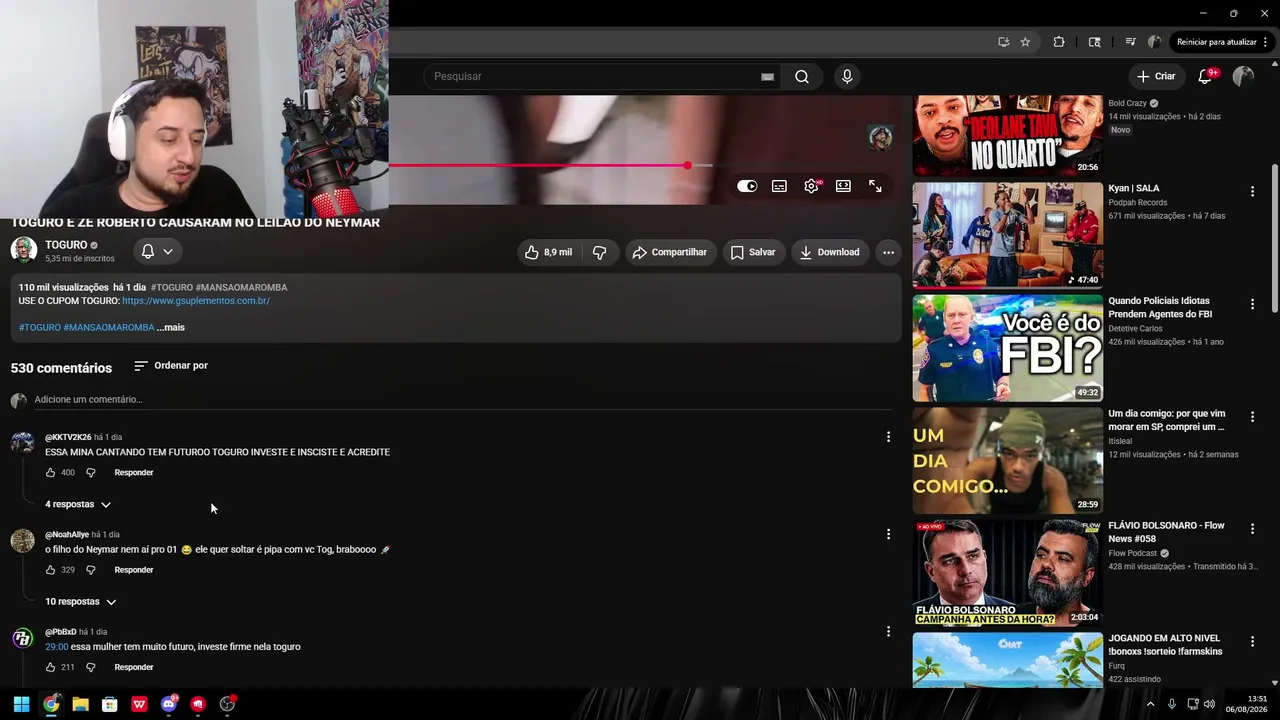
Task: Open Discord from the taskbar
Action: [169, 704]
